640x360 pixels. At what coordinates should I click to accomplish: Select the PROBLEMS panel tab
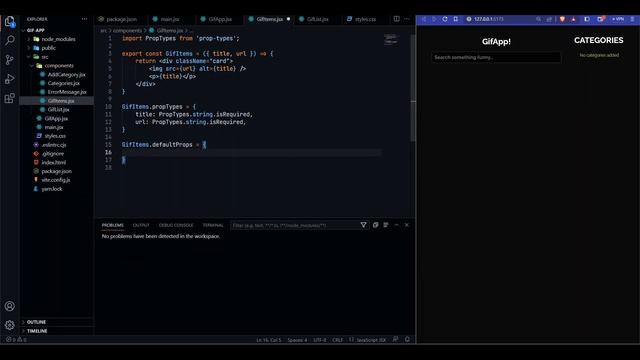tap(113, 225)
